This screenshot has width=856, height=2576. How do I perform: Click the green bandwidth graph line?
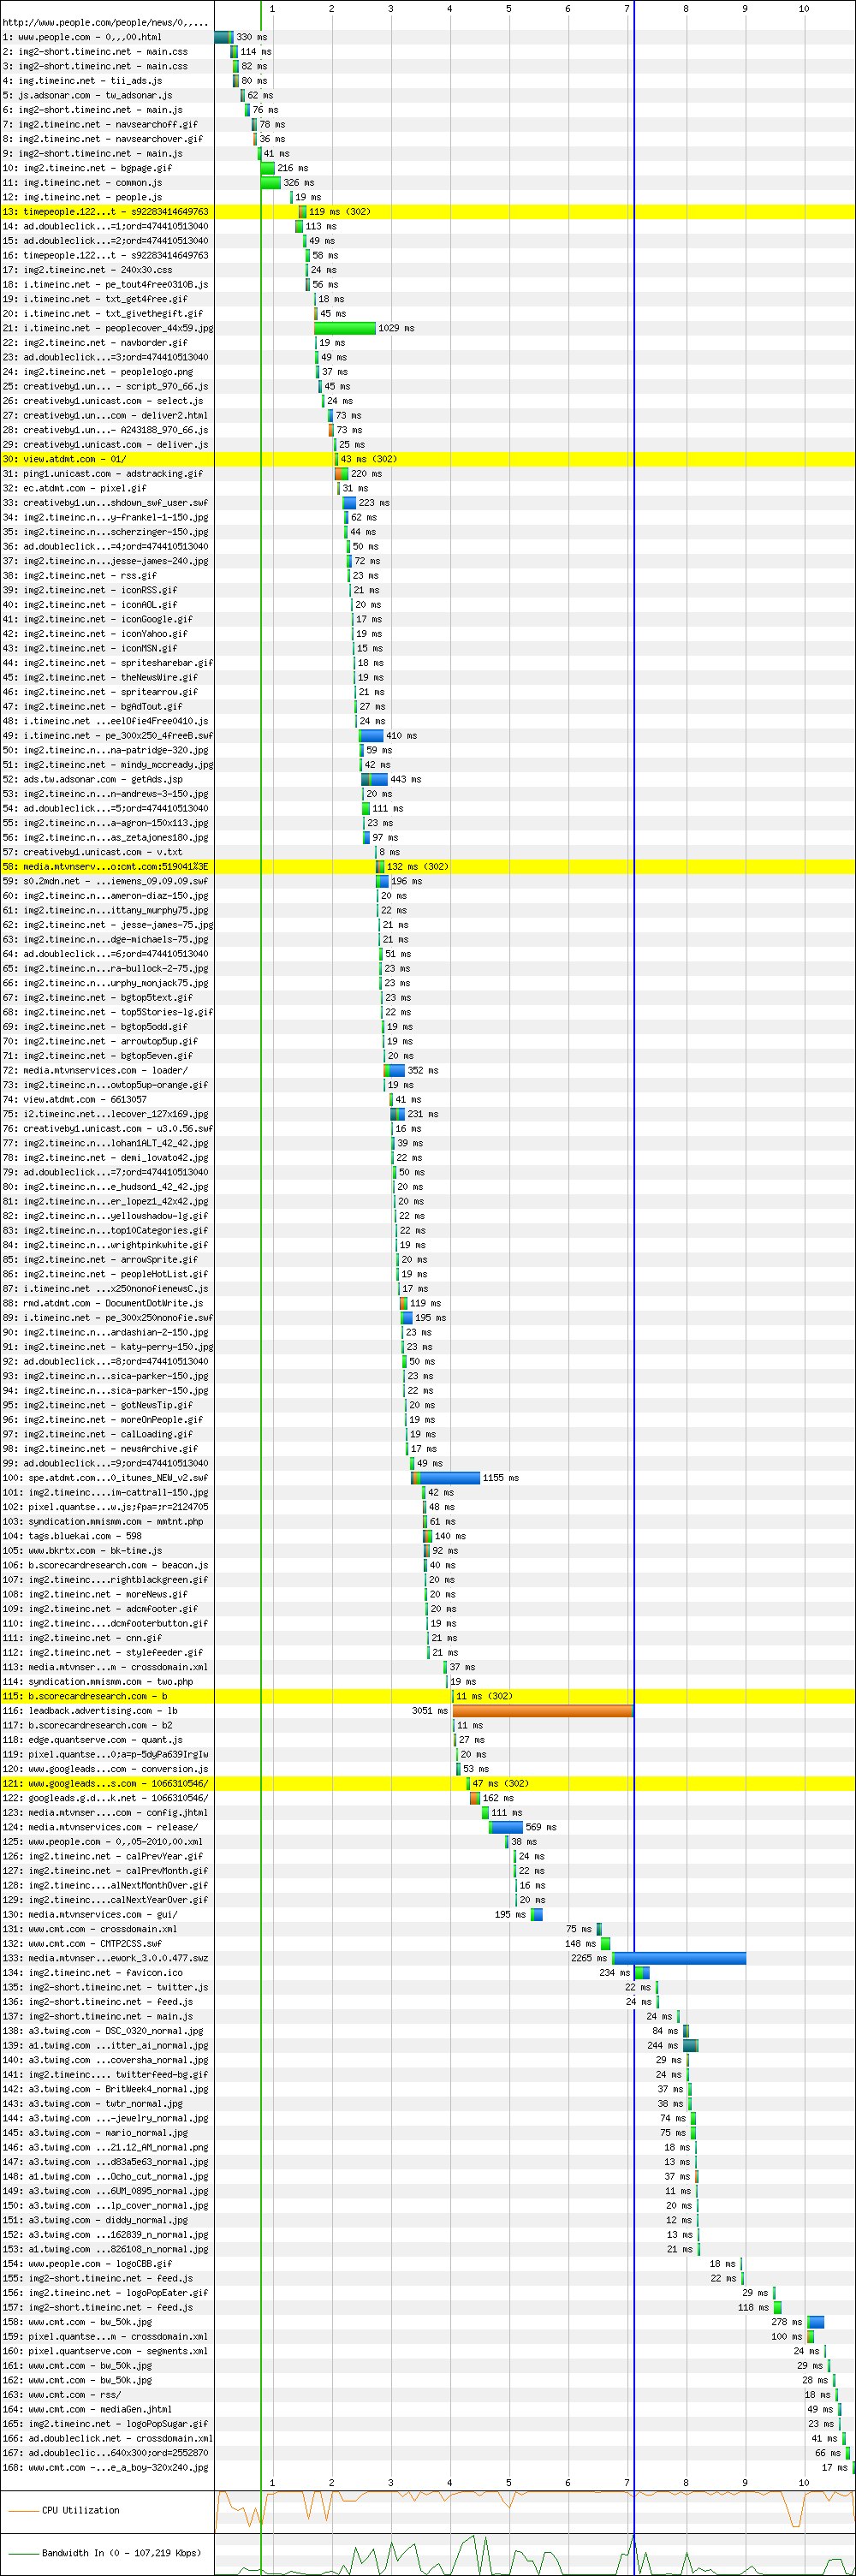[535, 2556]
